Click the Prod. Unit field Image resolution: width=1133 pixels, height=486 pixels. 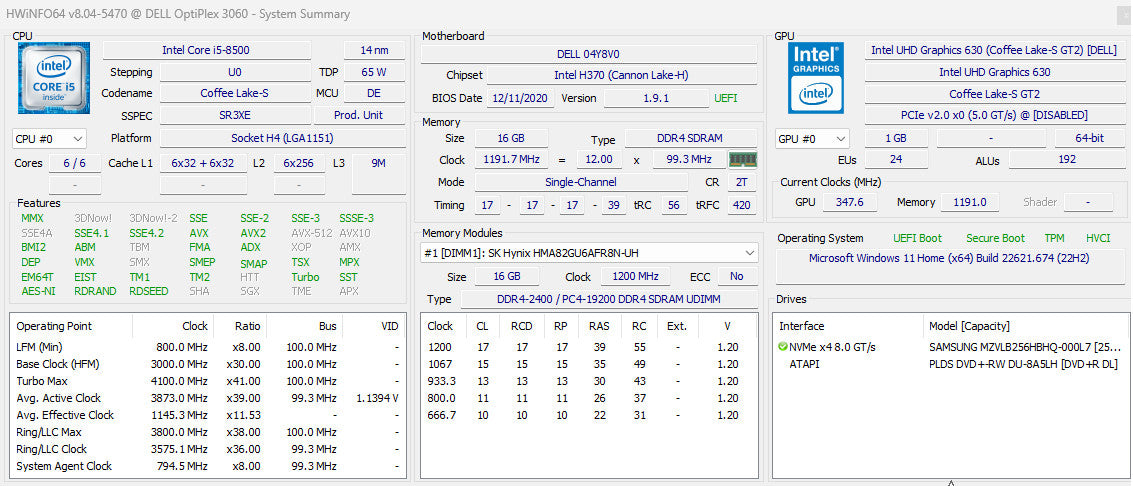pyautogui.click(x=358, y=115)
